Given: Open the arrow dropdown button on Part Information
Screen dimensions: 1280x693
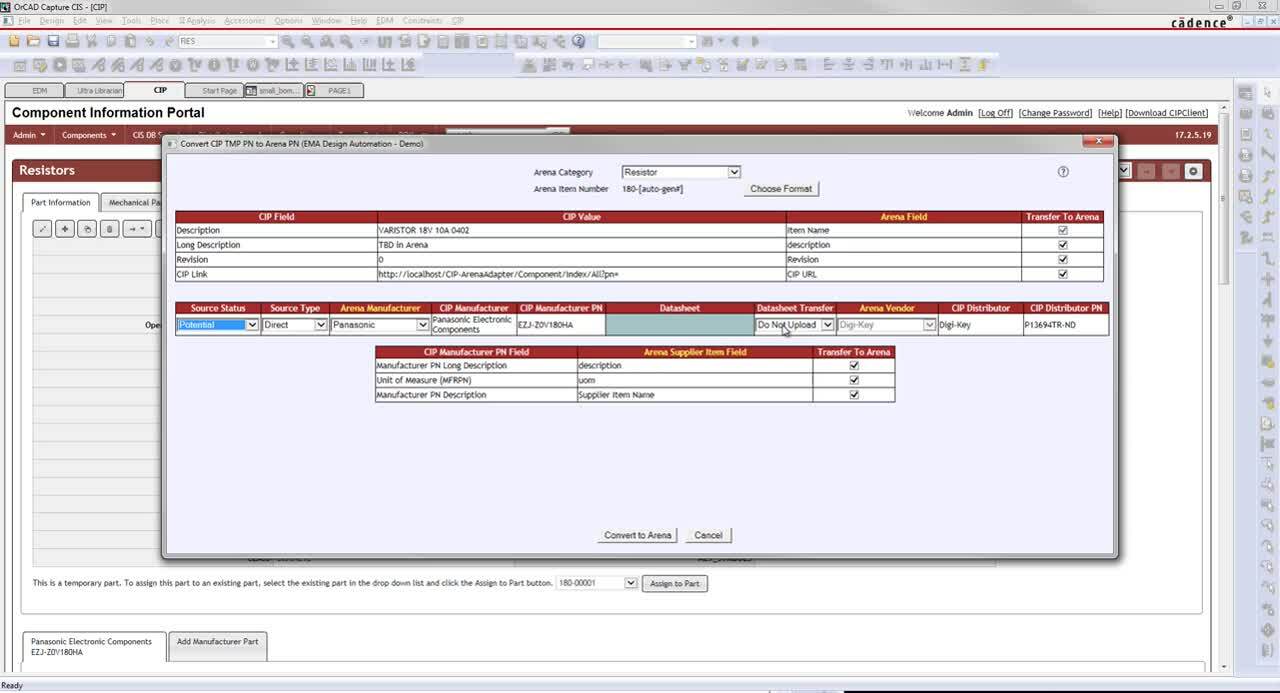Looking at the screenshot, I should (x=136, y=229).
